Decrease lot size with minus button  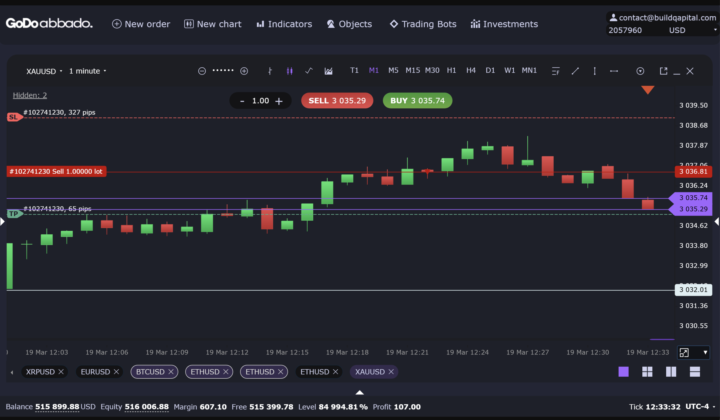(242, 101)
